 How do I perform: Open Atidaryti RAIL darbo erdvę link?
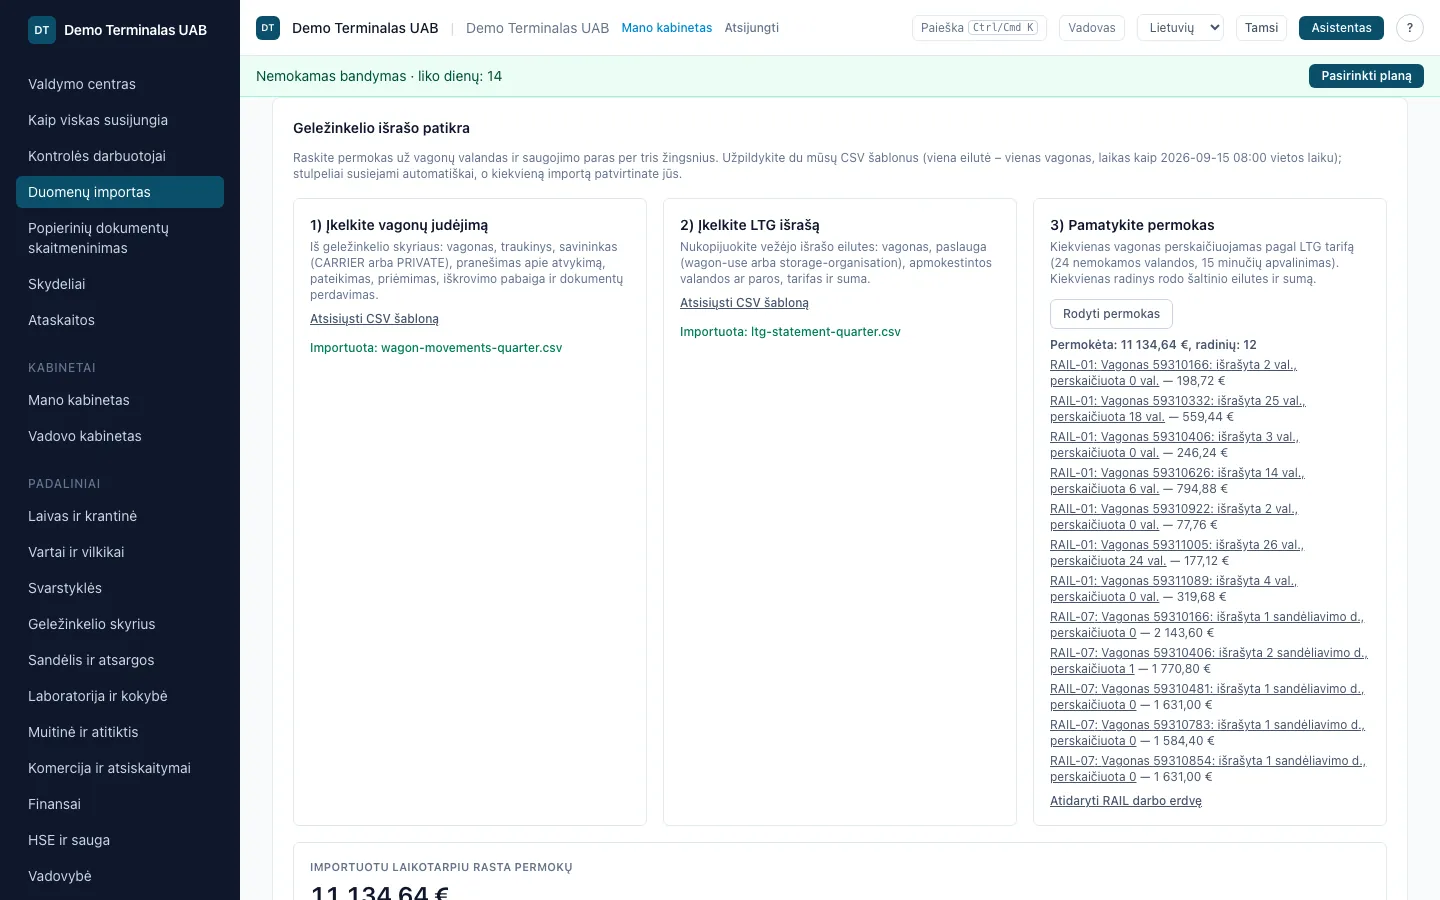1126,801
